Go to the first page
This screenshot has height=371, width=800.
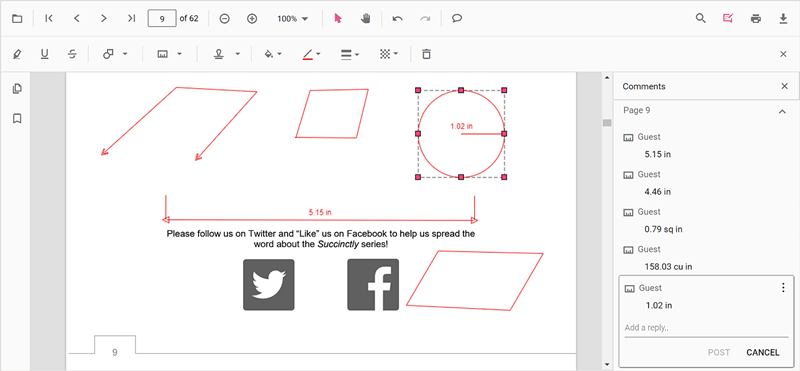tap(49, 19)
